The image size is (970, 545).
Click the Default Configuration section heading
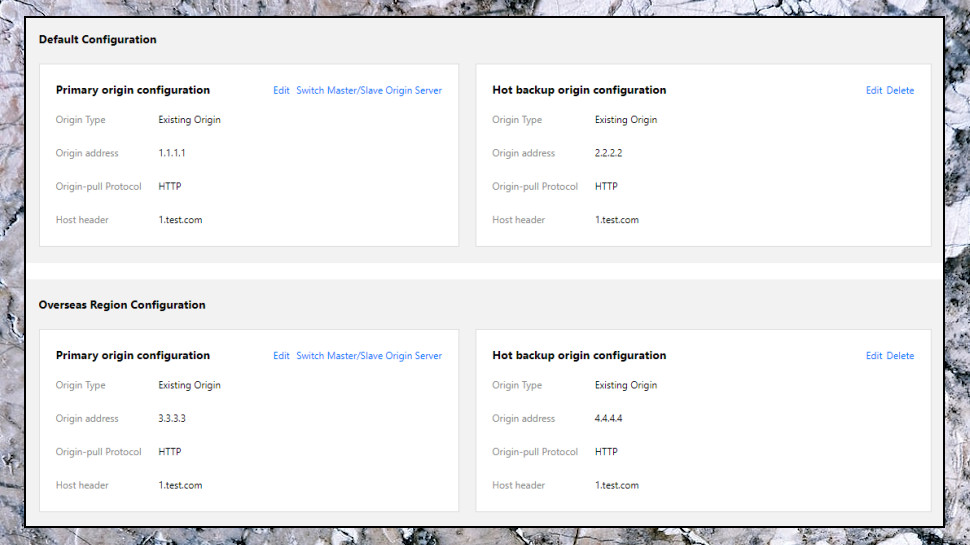pyautogui.click(x=98, y=40)
